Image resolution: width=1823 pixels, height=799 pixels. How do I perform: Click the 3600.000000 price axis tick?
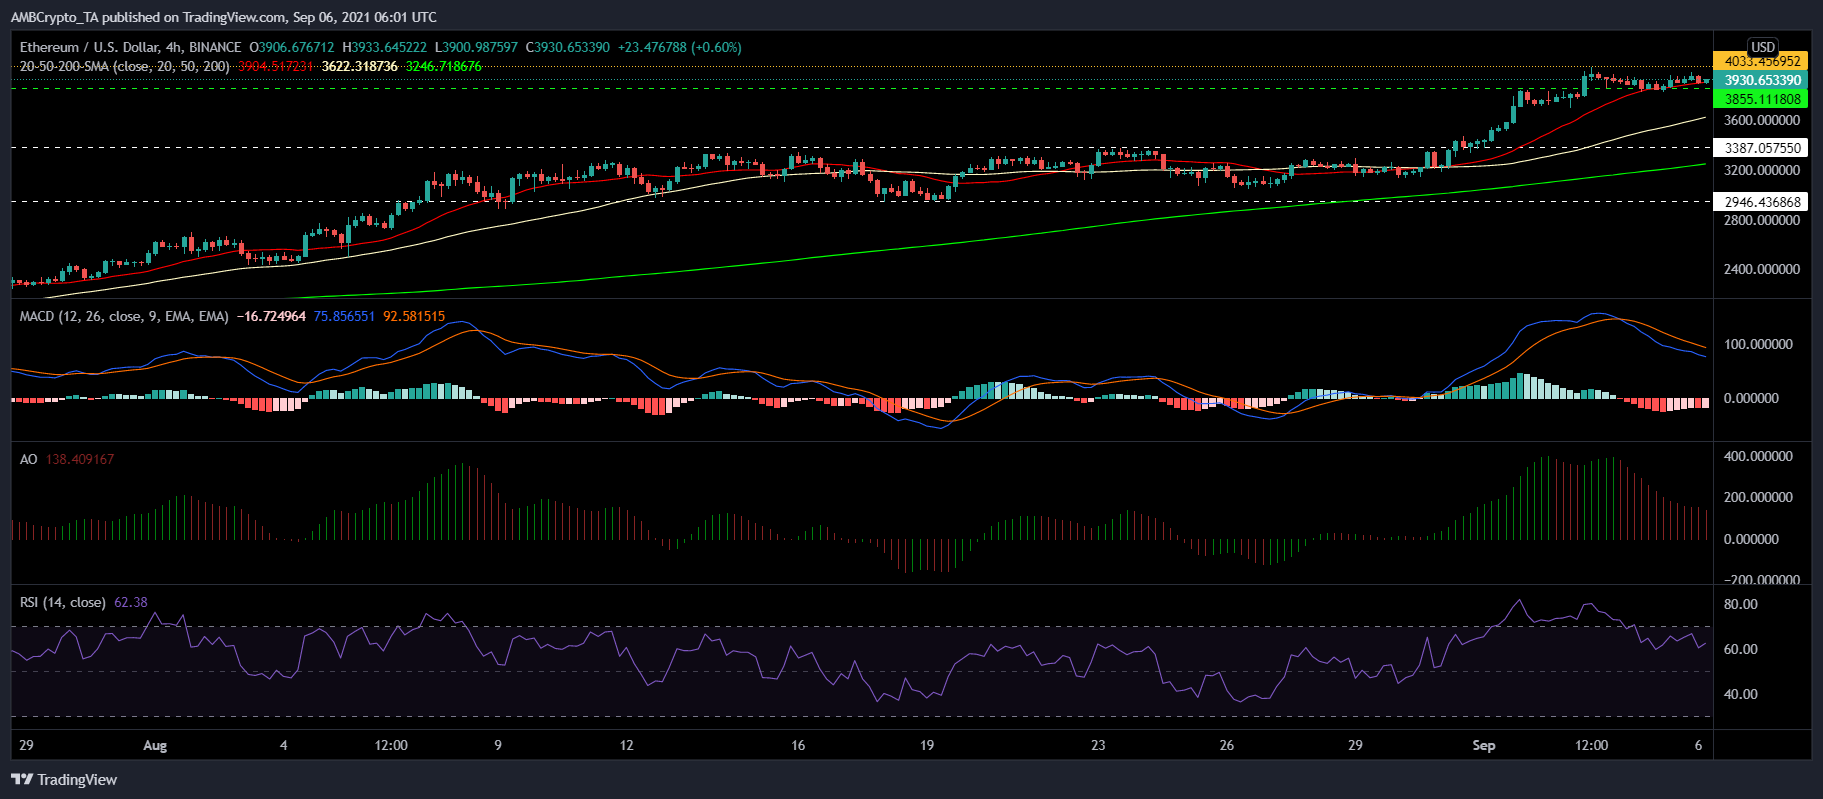(x=1762, y=120)
